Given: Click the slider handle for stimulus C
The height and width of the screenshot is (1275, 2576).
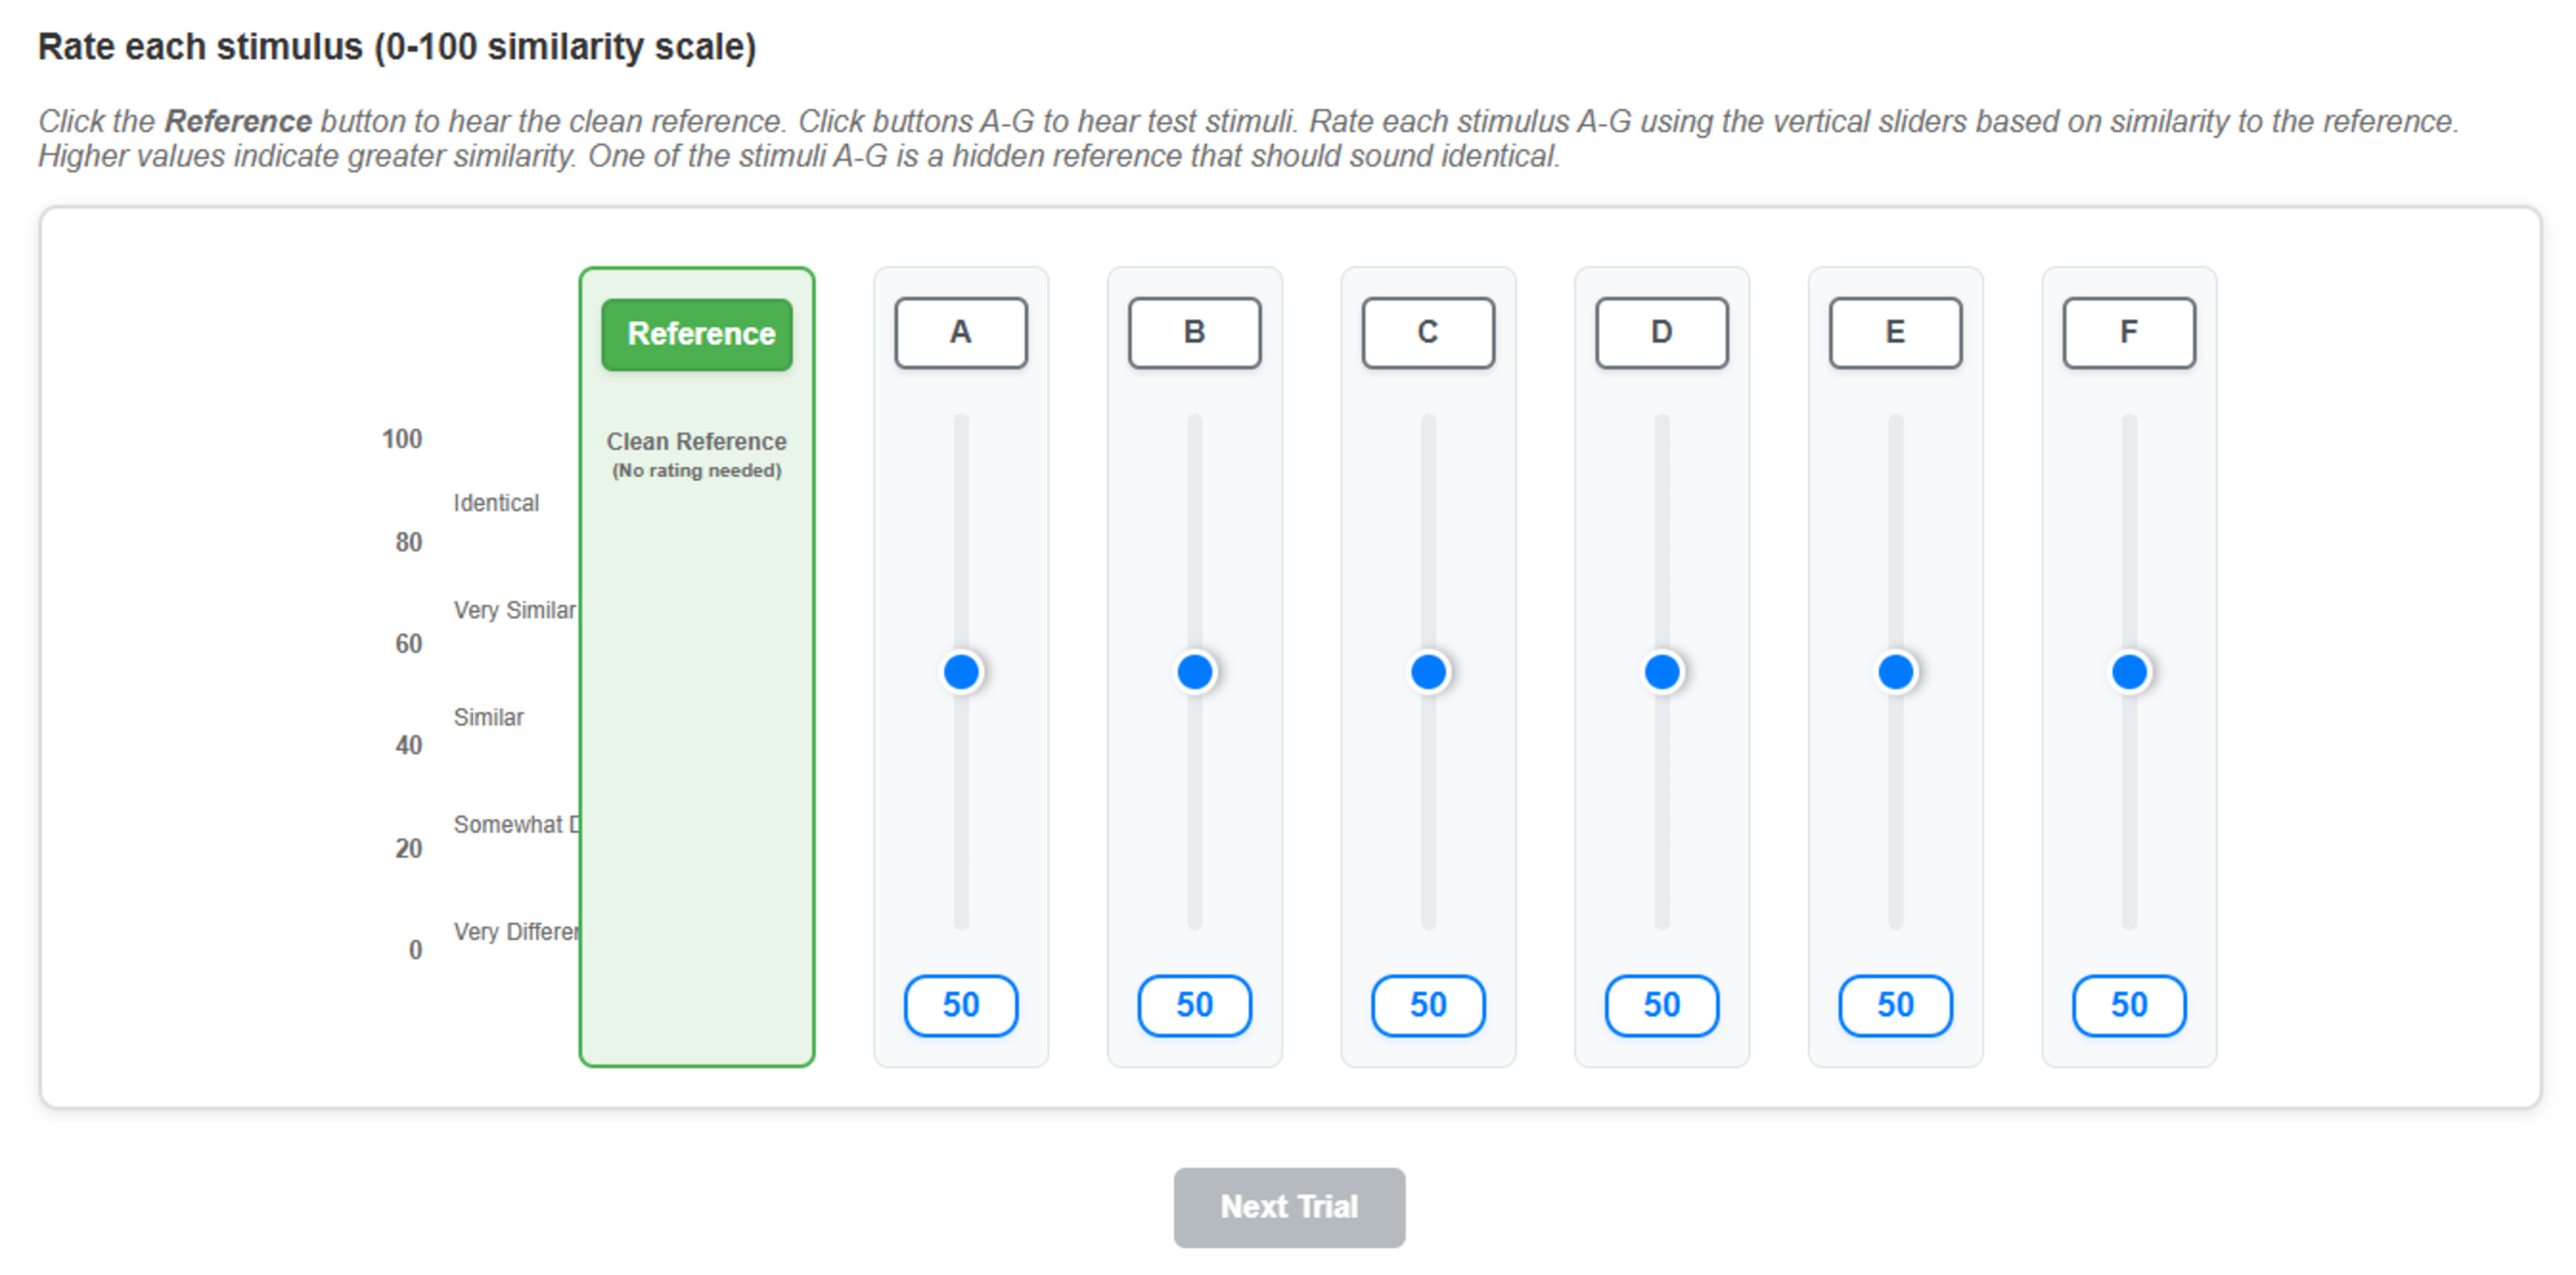Looking at the screenshot, I should [x=1428, y=672].
